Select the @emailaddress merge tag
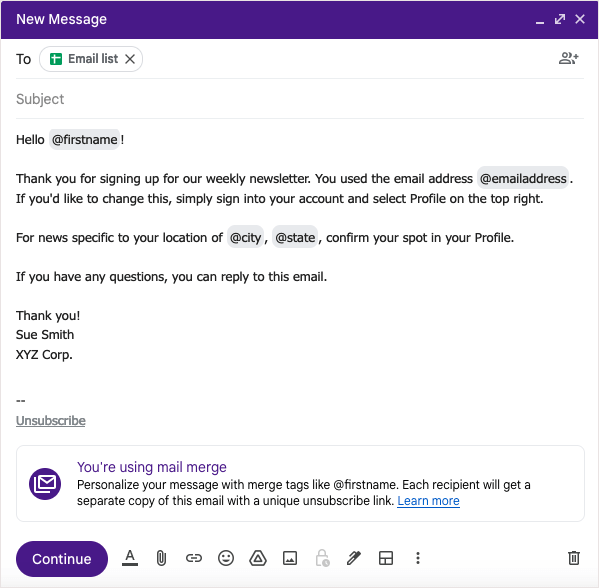Image resolution: width=599 pixels, height=588 pixels. pos(523,179)
